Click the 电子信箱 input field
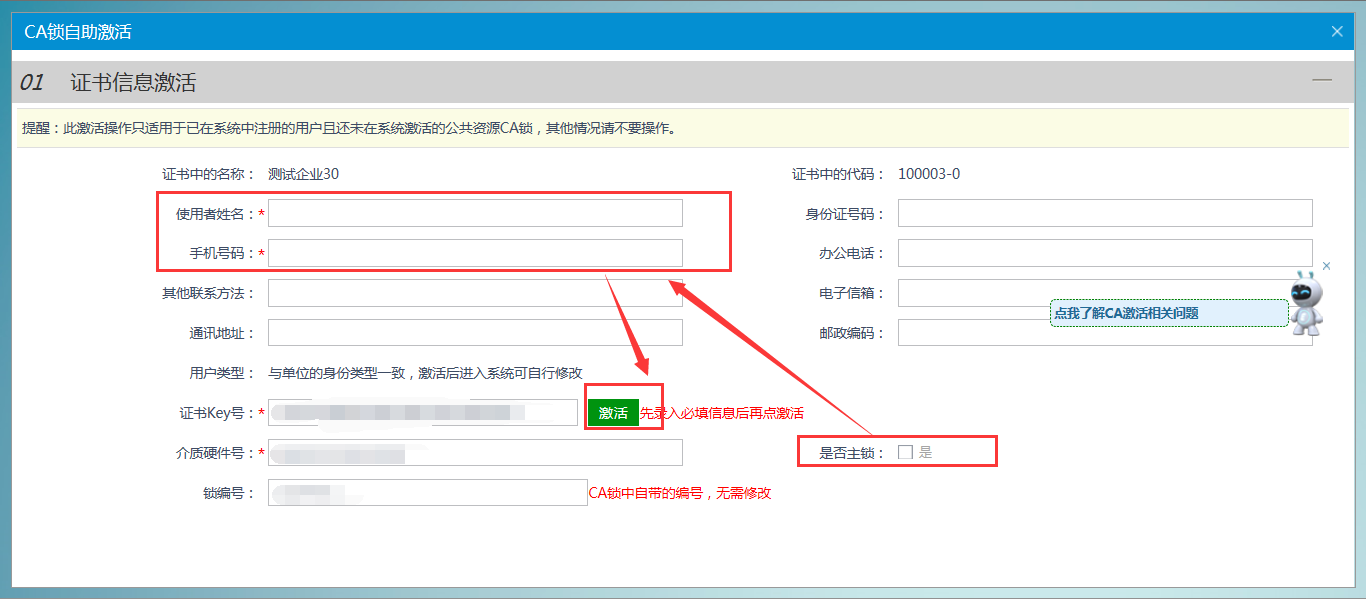The width and height of the screenshot is (1366, 600). [970, 293]
